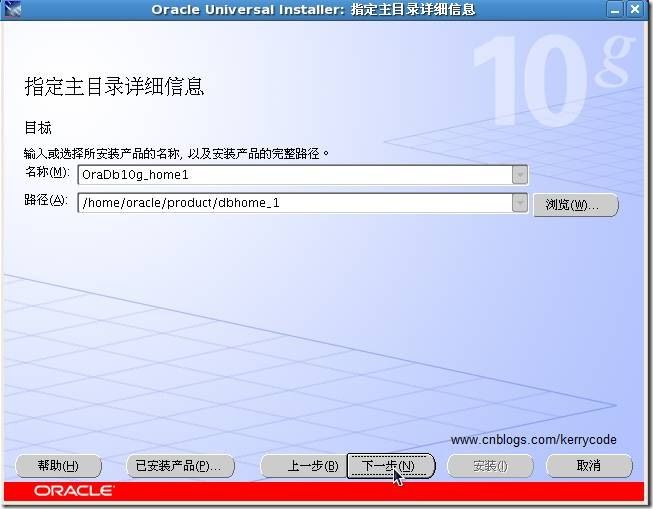Minimize the Oracle Universal Installer window

(x=614, y=9)
